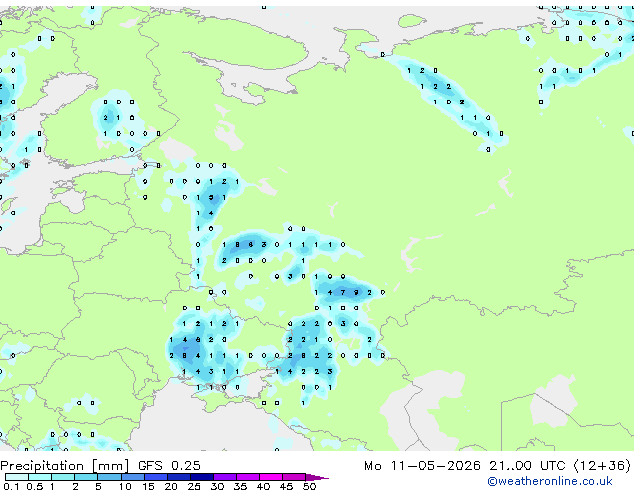Pick the 25–30 mm dark blue swatch
This screenshot has width=634, height=490.
pos(202,477)
